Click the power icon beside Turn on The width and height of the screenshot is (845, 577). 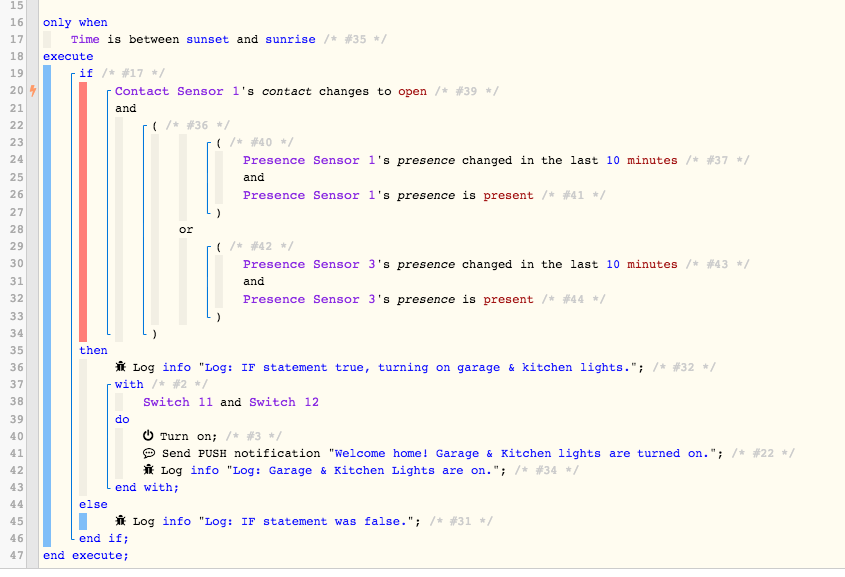148,435
